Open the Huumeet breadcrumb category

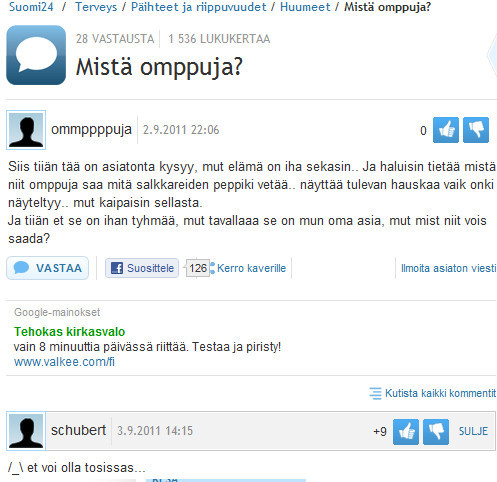point(305,7)
